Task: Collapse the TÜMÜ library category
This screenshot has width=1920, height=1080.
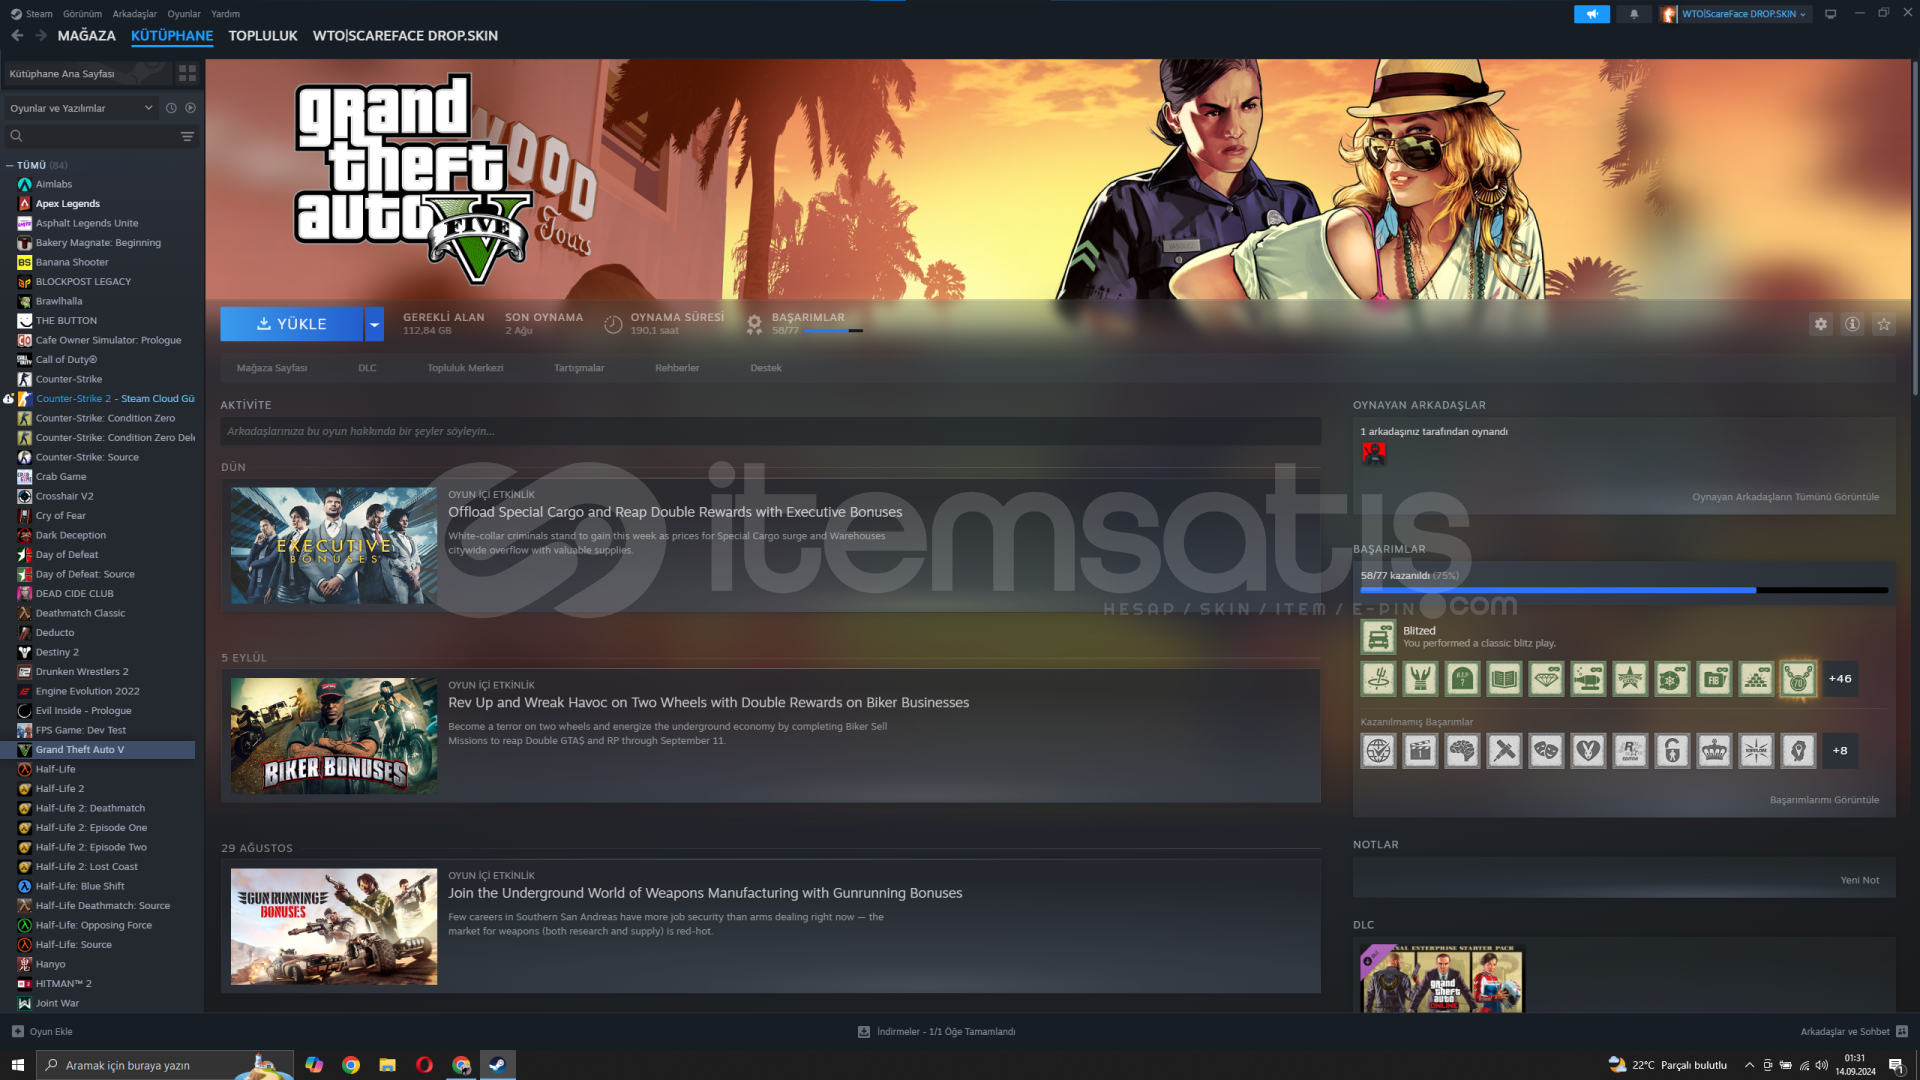Action: tap(10, 166)
